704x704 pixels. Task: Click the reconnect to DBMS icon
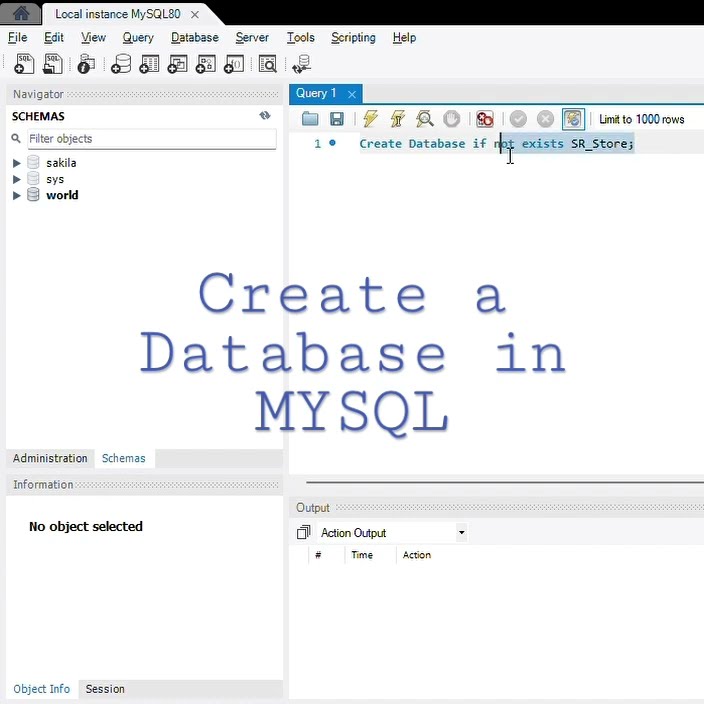pos(301,63)
